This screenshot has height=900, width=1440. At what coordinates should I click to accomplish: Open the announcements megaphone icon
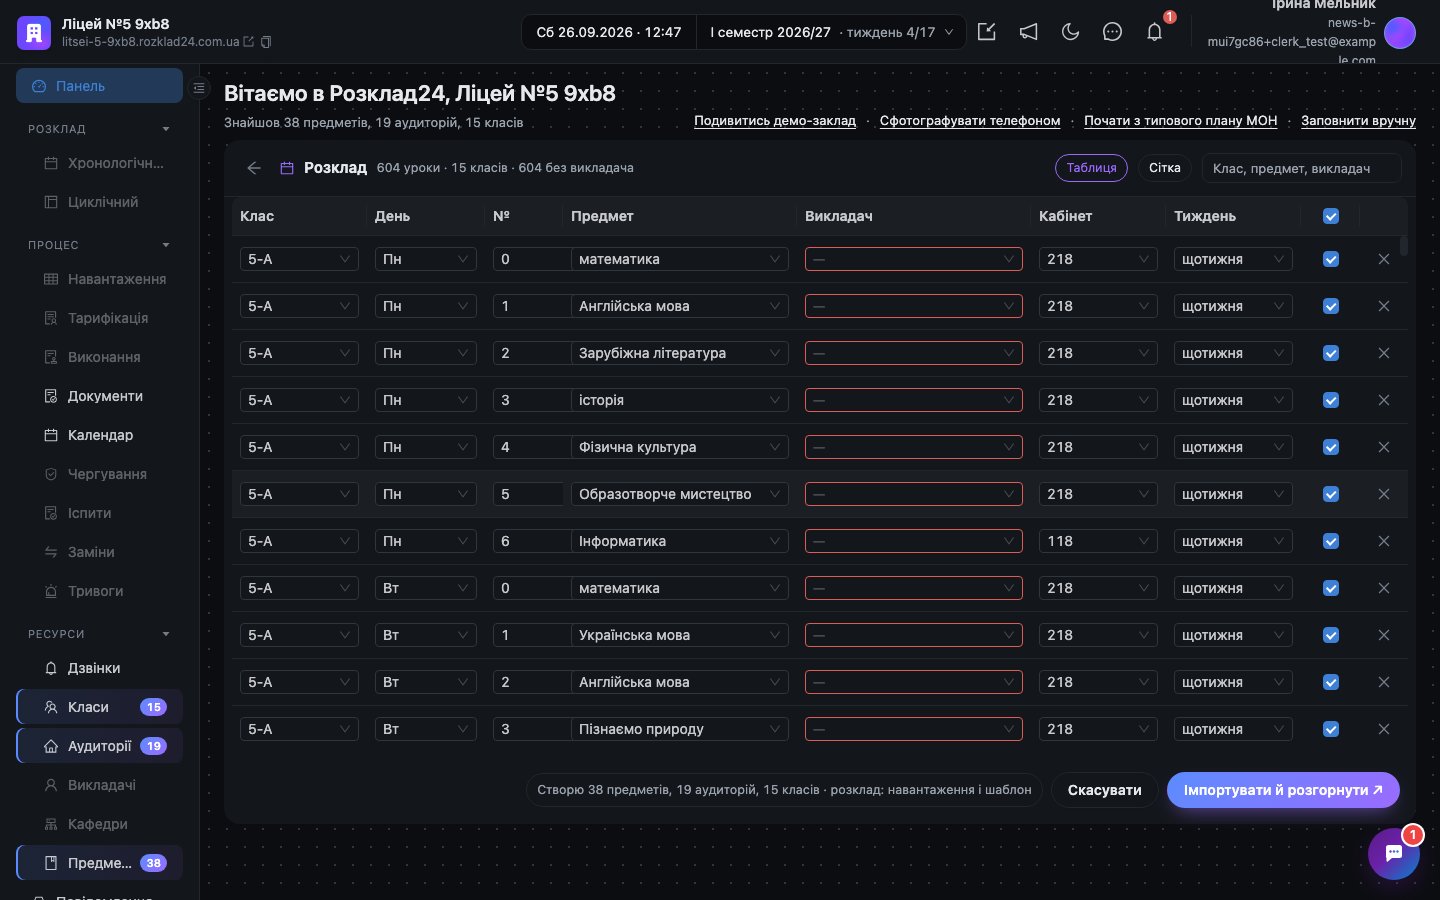[1029, 32]
